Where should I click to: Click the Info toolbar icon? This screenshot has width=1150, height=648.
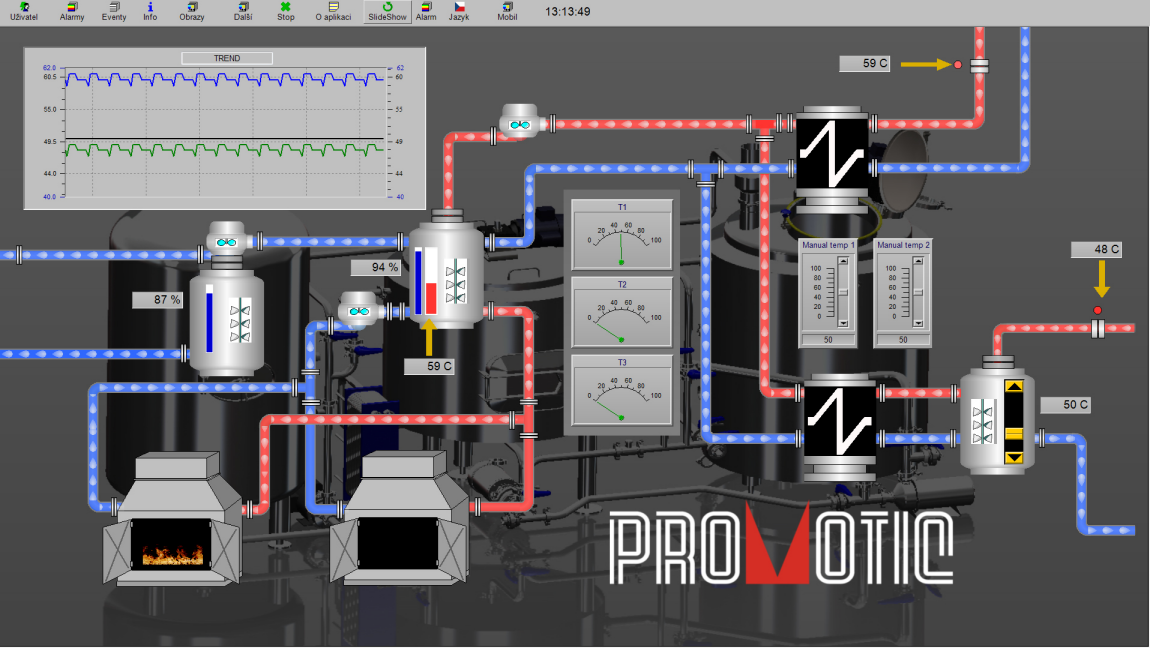pyautogui.click(x=150, y=11)
